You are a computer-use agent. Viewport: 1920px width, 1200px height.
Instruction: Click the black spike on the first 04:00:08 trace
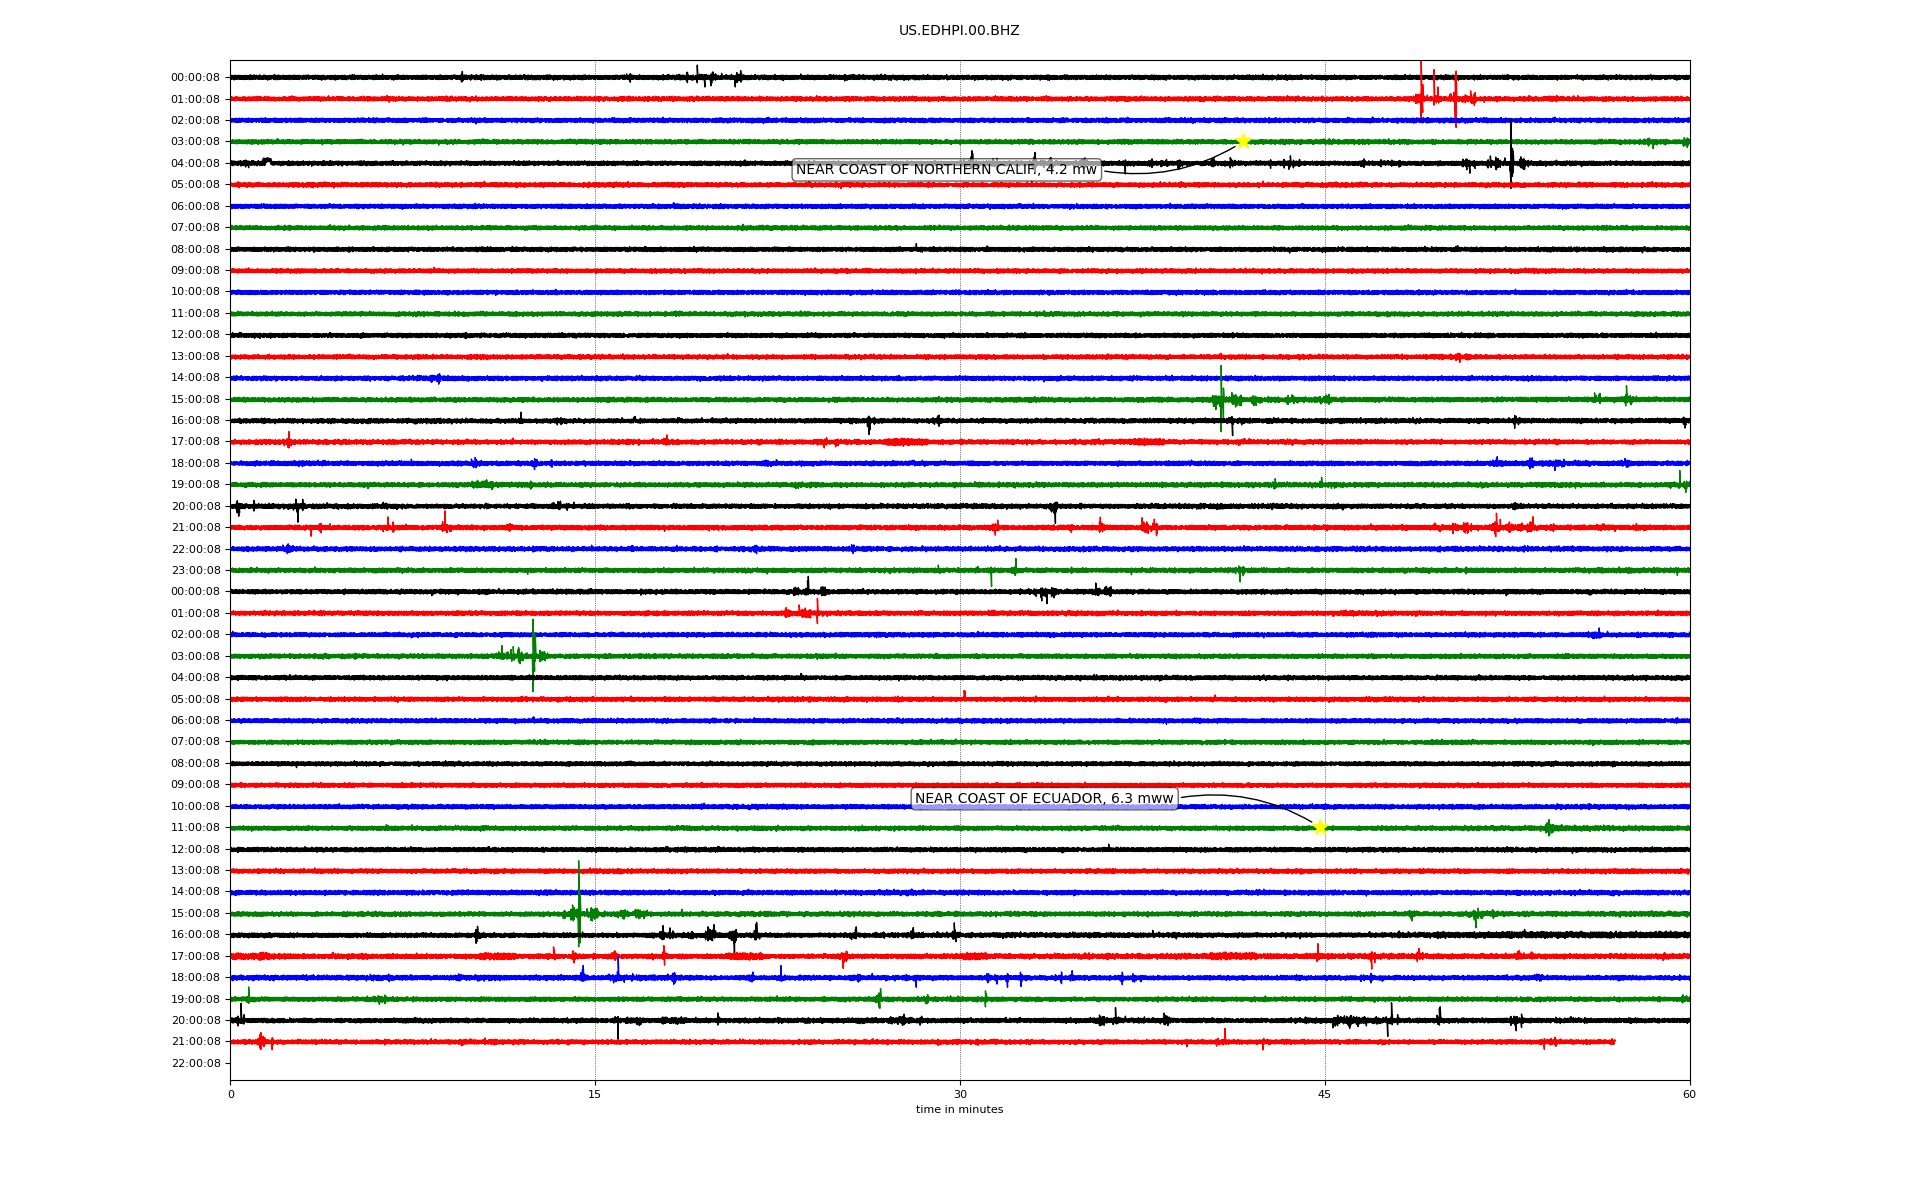click(1511, 155)
